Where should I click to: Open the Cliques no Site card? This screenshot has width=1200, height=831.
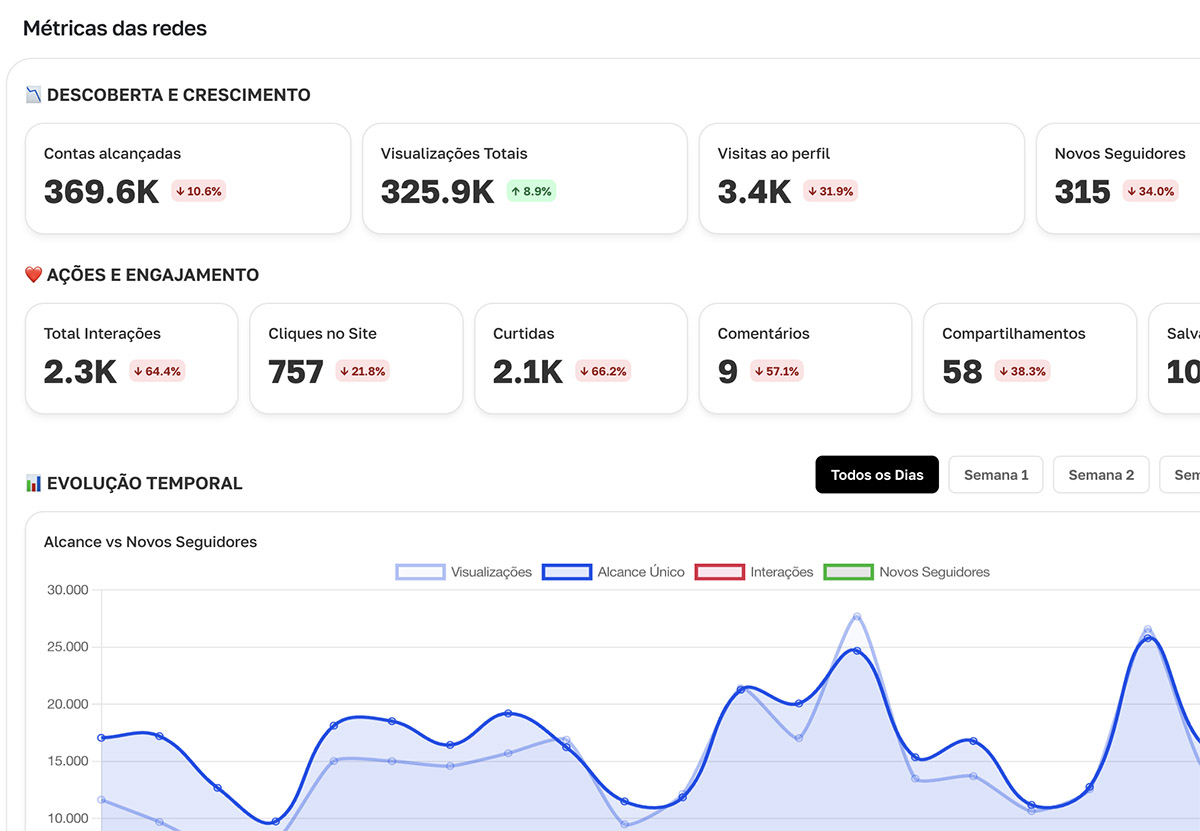pyautogui.click(x=356, y=359)
